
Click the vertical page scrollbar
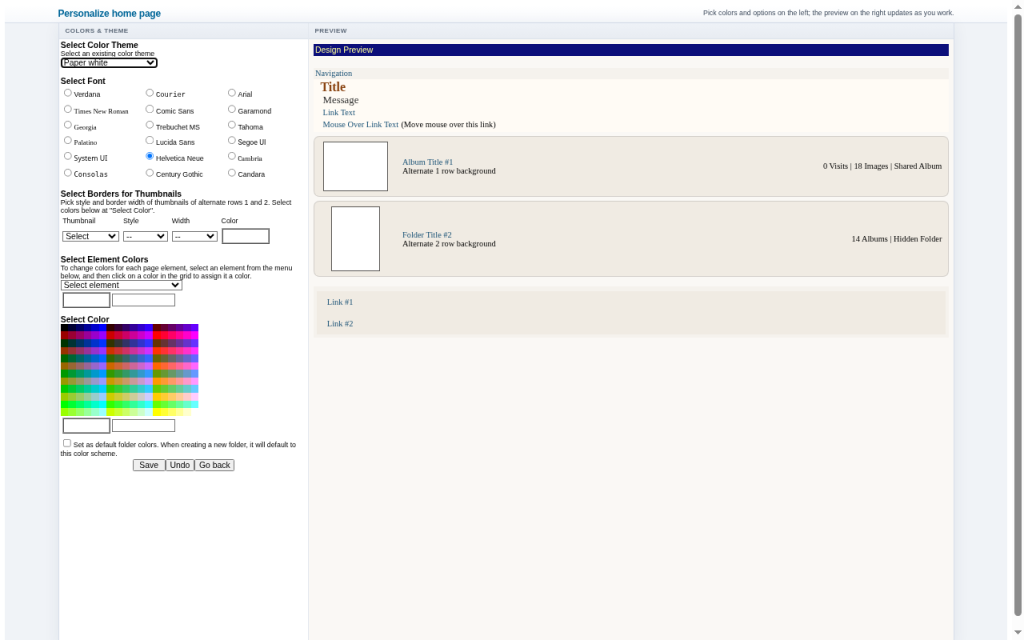coord(1017,313)
